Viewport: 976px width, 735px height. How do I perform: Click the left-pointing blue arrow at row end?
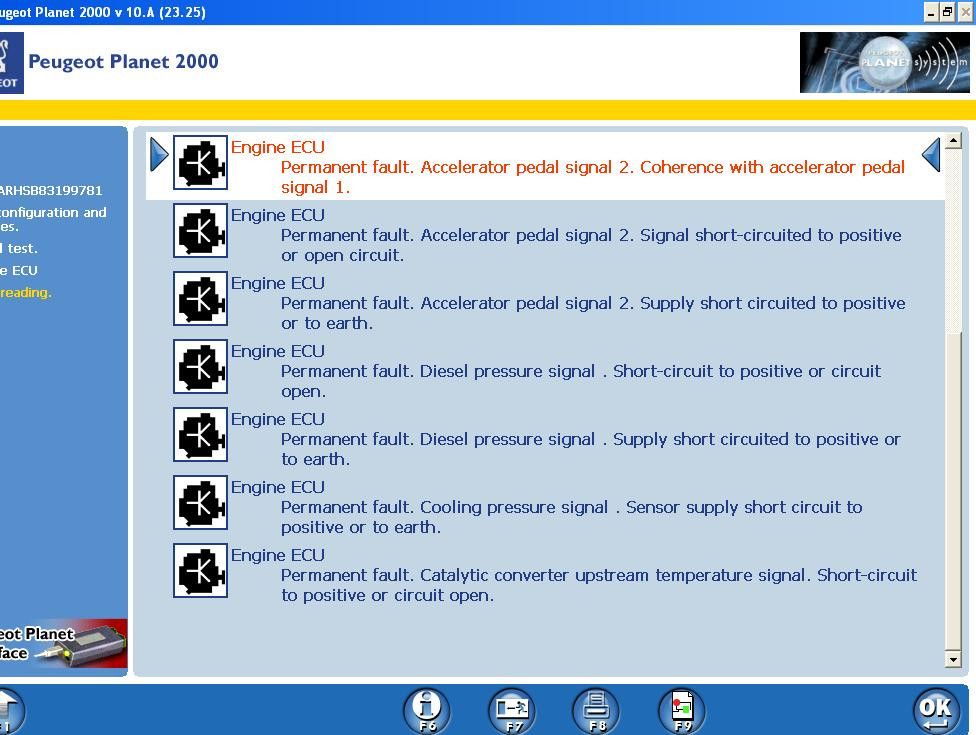(x=931, y=154)
